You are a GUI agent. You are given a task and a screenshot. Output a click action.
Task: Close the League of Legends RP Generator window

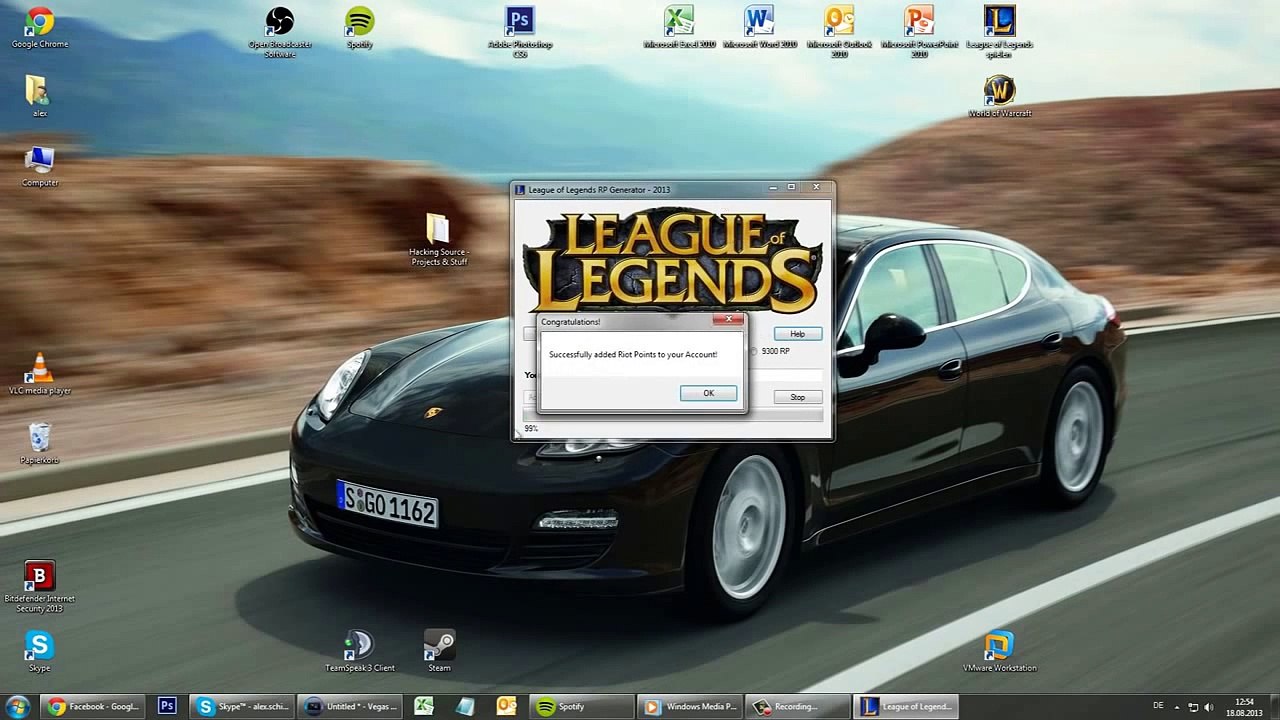[815, 188]
